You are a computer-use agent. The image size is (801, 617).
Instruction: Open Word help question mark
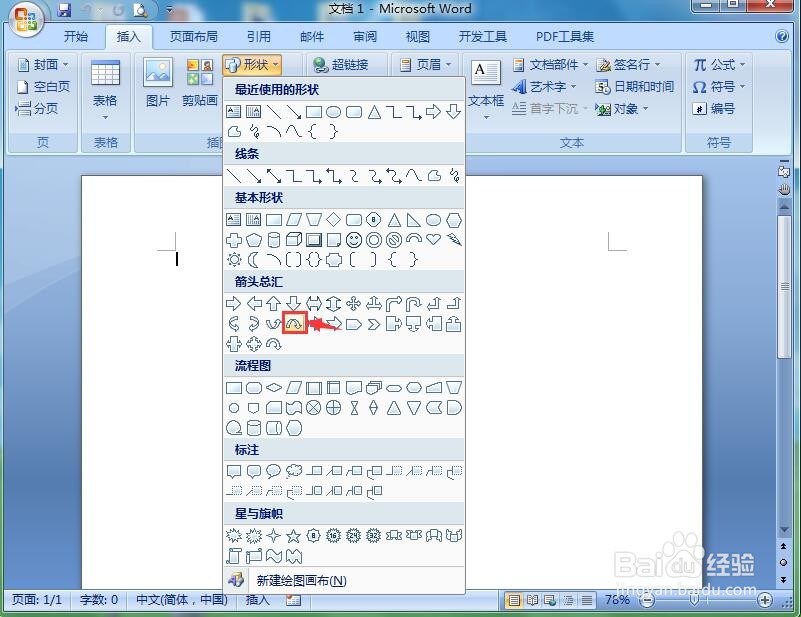click(x=782, y=36)
